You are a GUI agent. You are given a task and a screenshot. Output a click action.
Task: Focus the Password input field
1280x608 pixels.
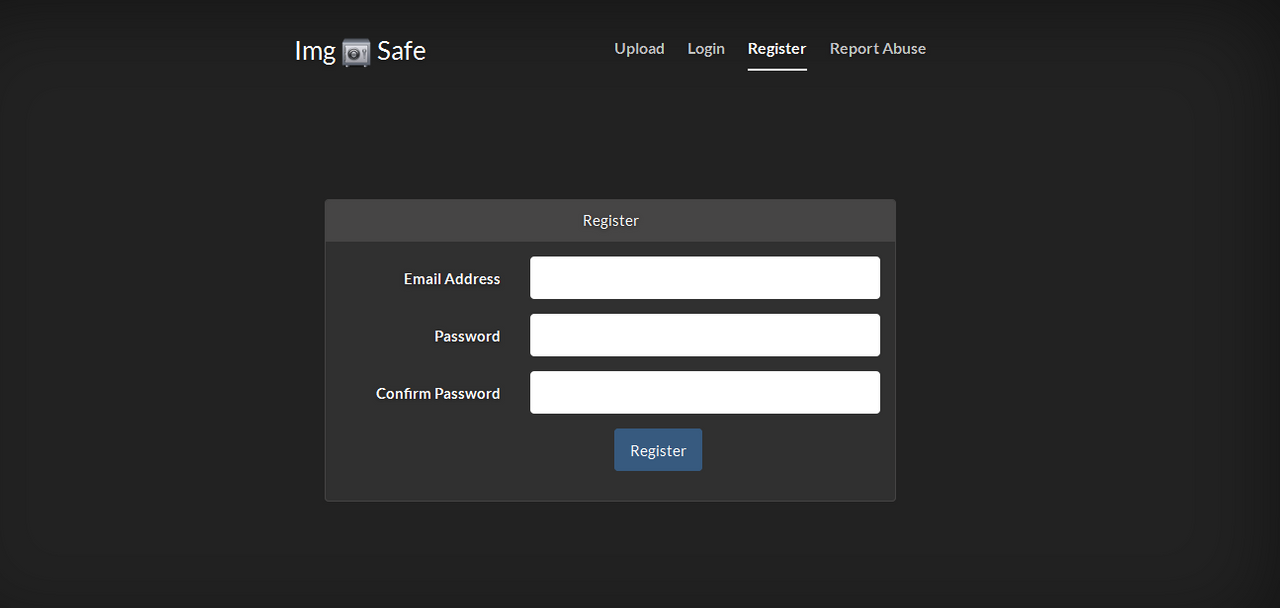(x=705, y=335)
